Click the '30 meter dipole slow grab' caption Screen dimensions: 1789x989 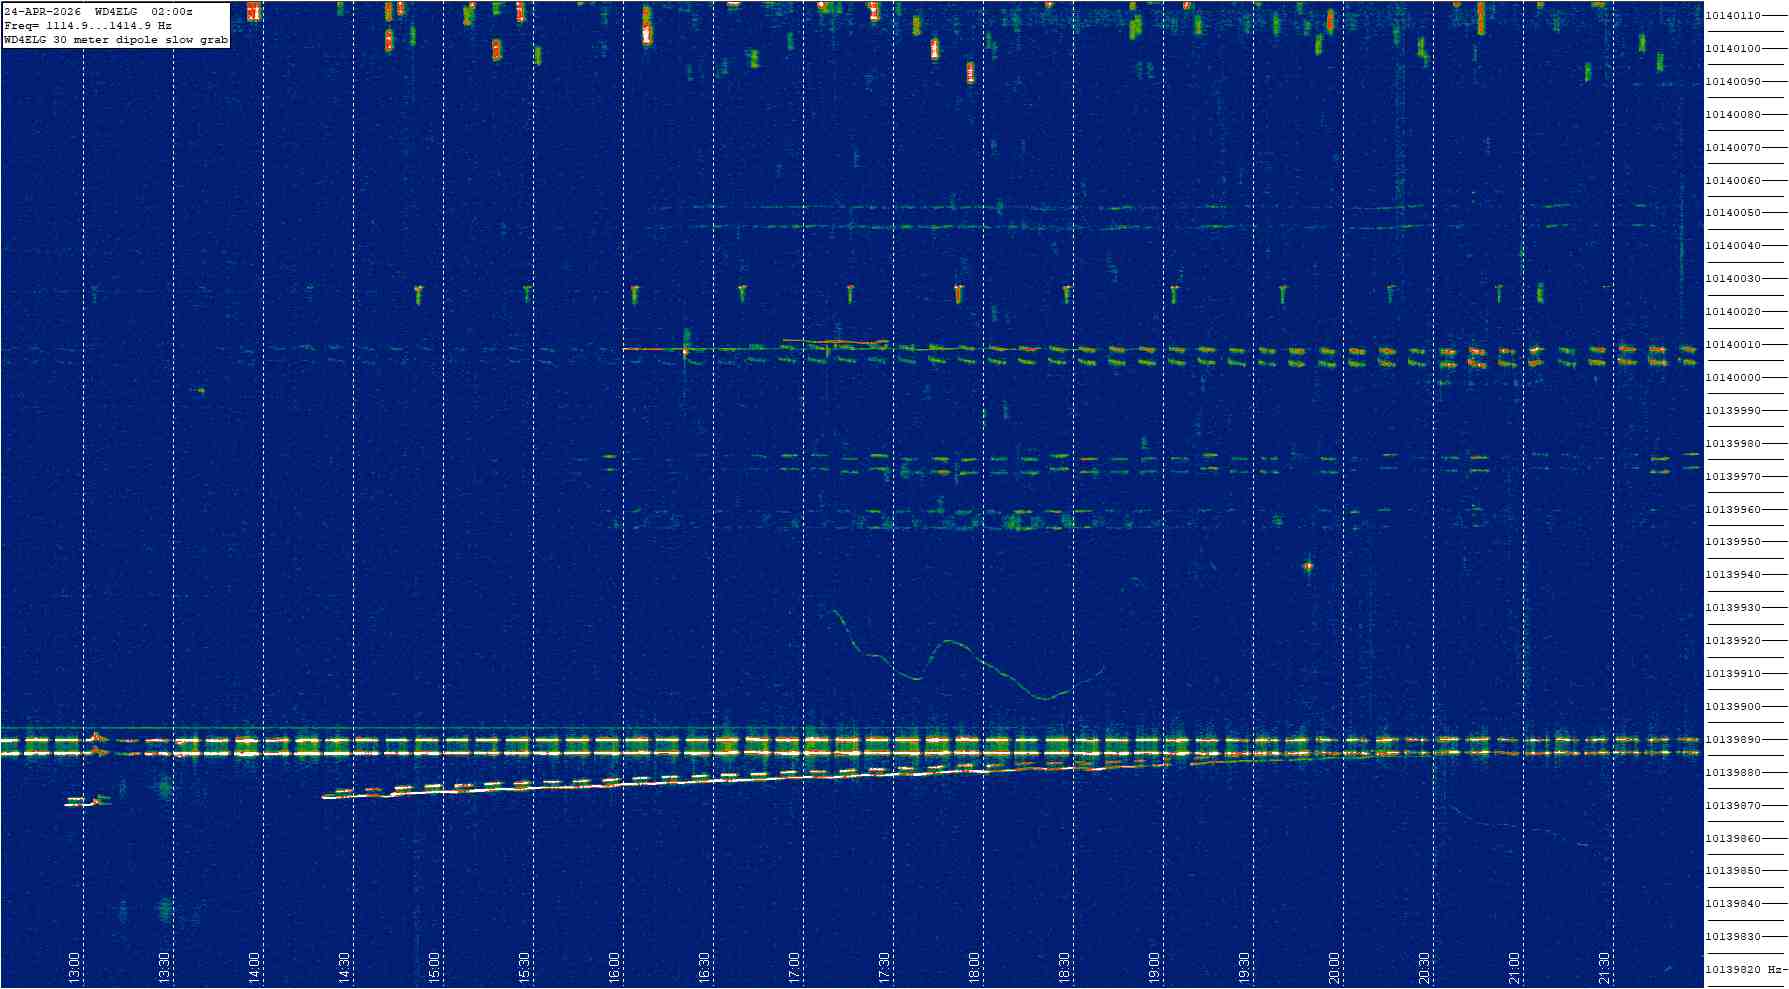point(140,40)
